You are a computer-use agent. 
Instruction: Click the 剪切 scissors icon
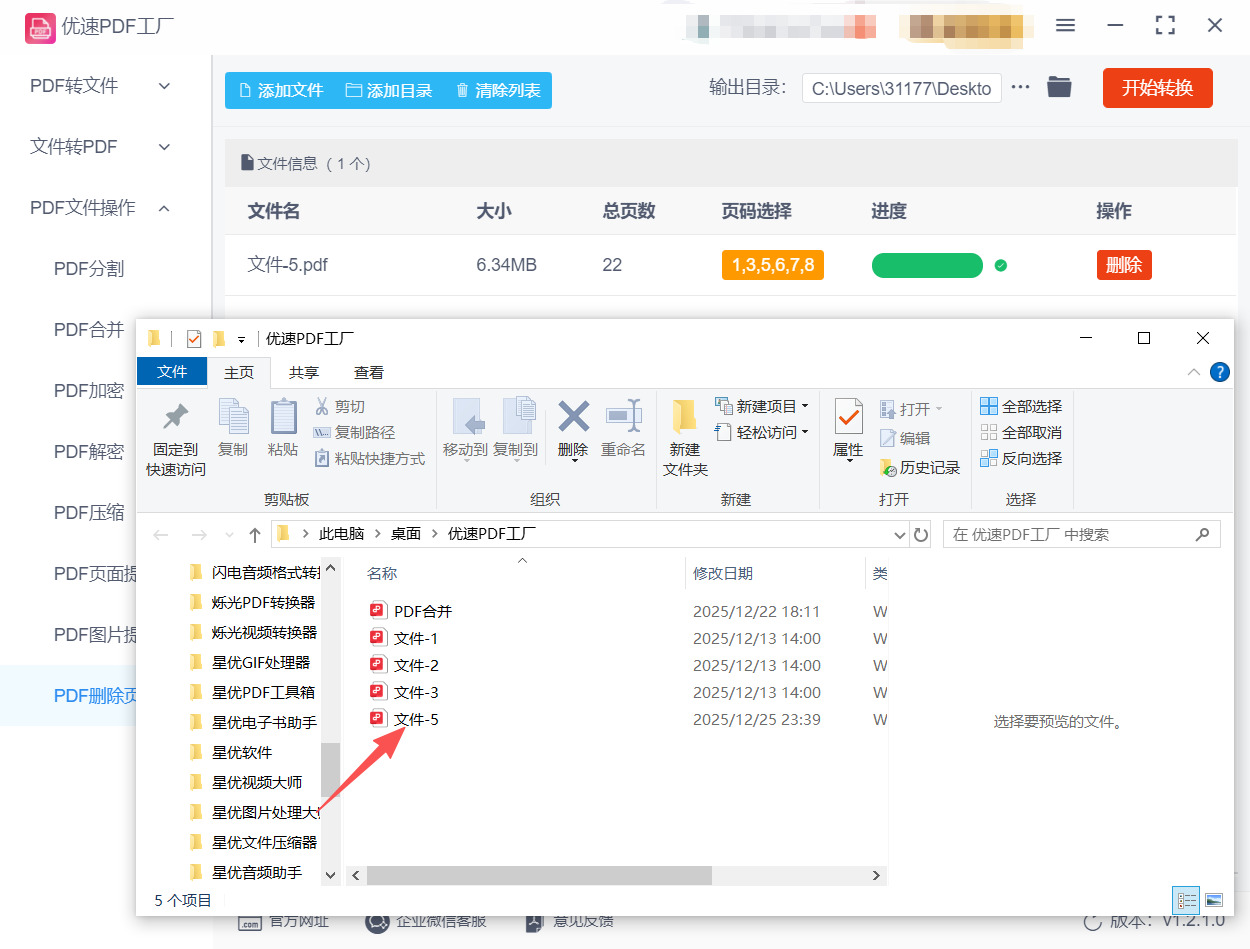pyautogui.click(x=340, y=407)
